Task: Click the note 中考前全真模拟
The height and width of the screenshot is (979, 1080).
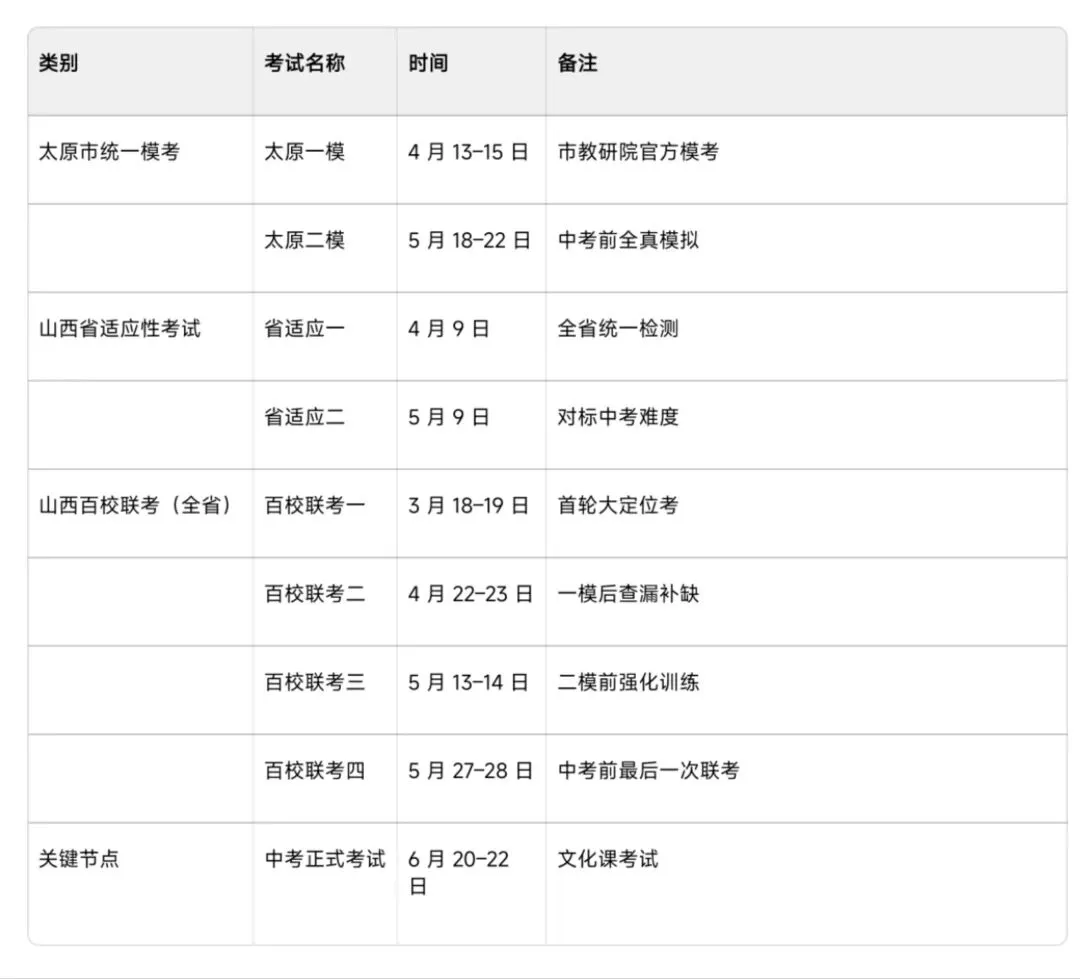Action: click(628, 240)
